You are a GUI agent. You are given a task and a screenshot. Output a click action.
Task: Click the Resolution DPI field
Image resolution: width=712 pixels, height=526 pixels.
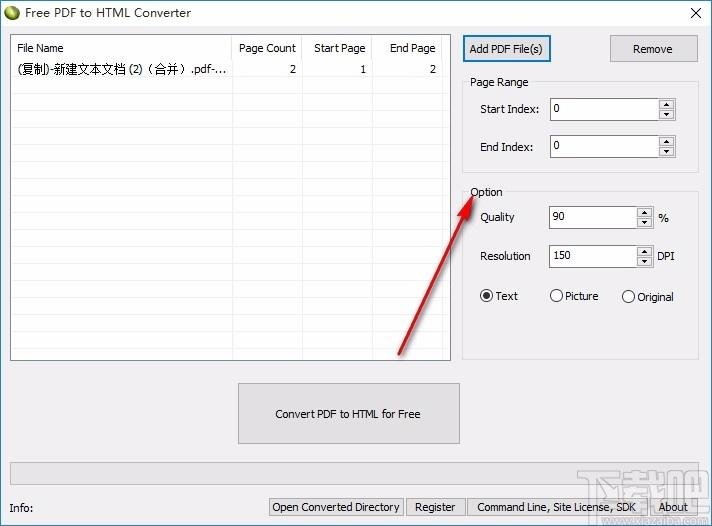tap(593, 256)
